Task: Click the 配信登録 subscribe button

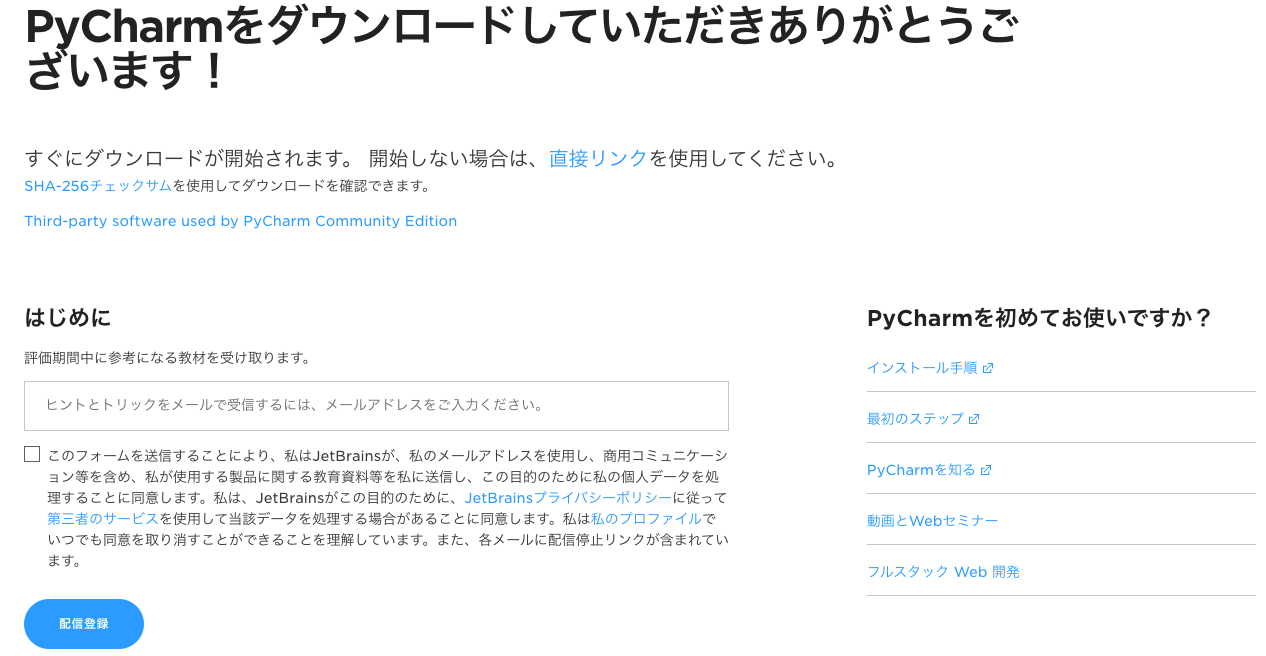Action: [84, 624]
